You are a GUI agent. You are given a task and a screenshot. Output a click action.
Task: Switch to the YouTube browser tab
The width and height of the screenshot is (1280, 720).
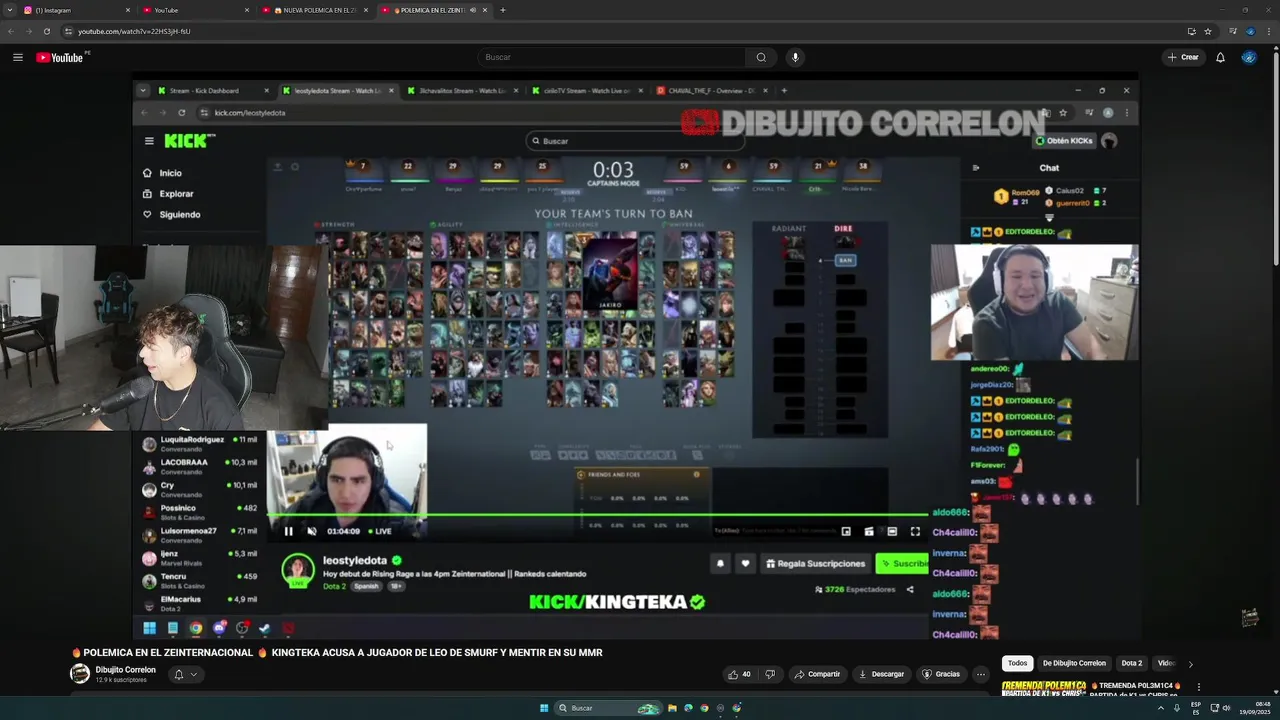195,10
